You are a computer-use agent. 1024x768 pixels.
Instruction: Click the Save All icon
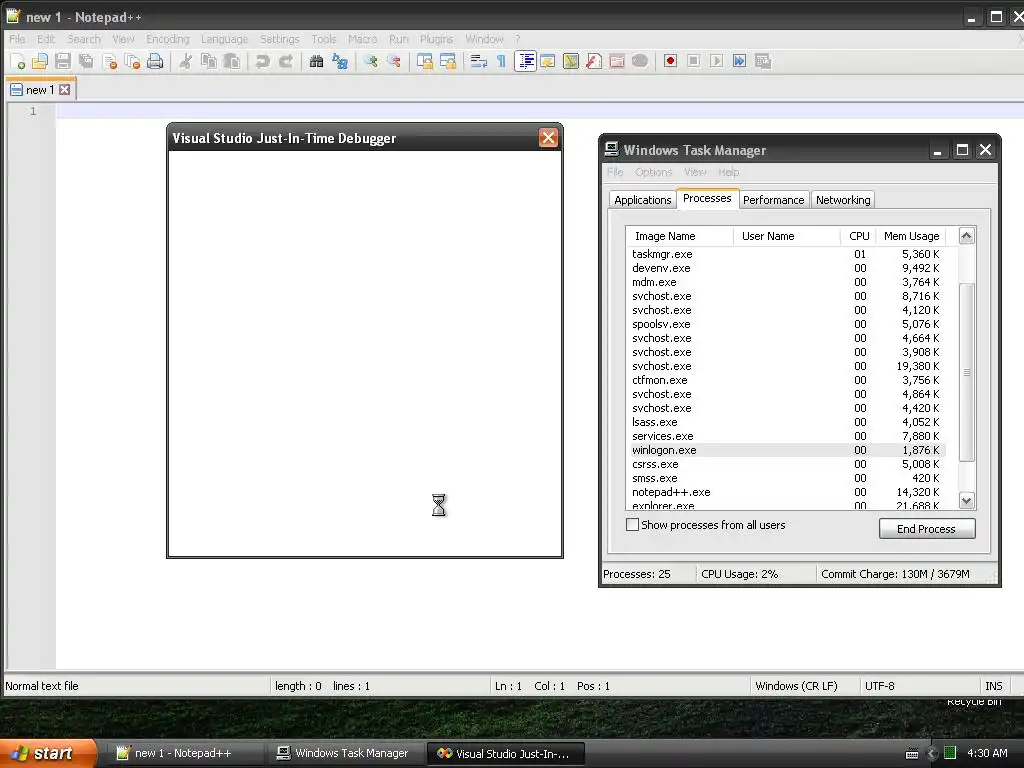[86, 61]
